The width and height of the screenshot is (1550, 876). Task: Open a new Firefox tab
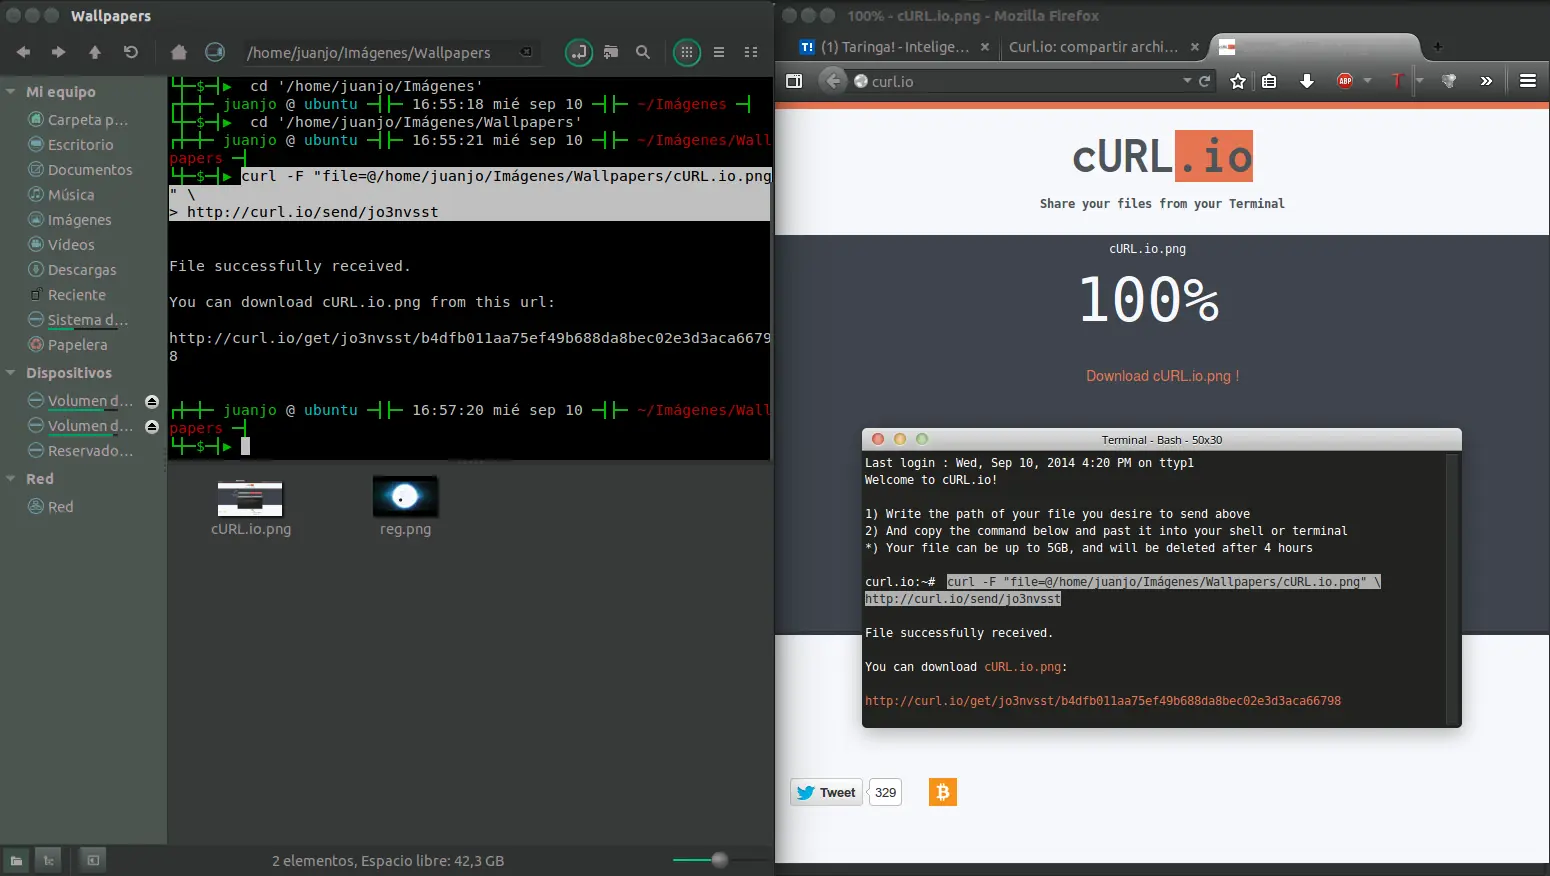pos(1438,47)
